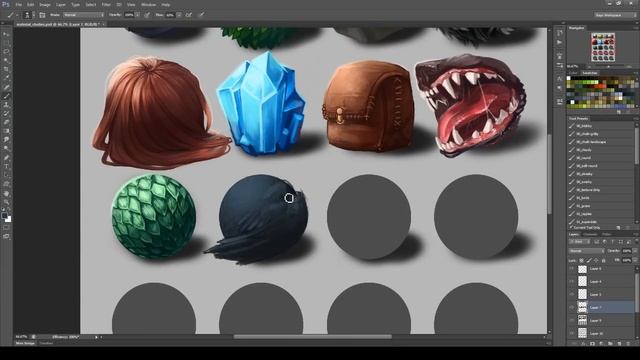
Task: Open the Actions panel play icon in dock
Action: tap(559, 42)
